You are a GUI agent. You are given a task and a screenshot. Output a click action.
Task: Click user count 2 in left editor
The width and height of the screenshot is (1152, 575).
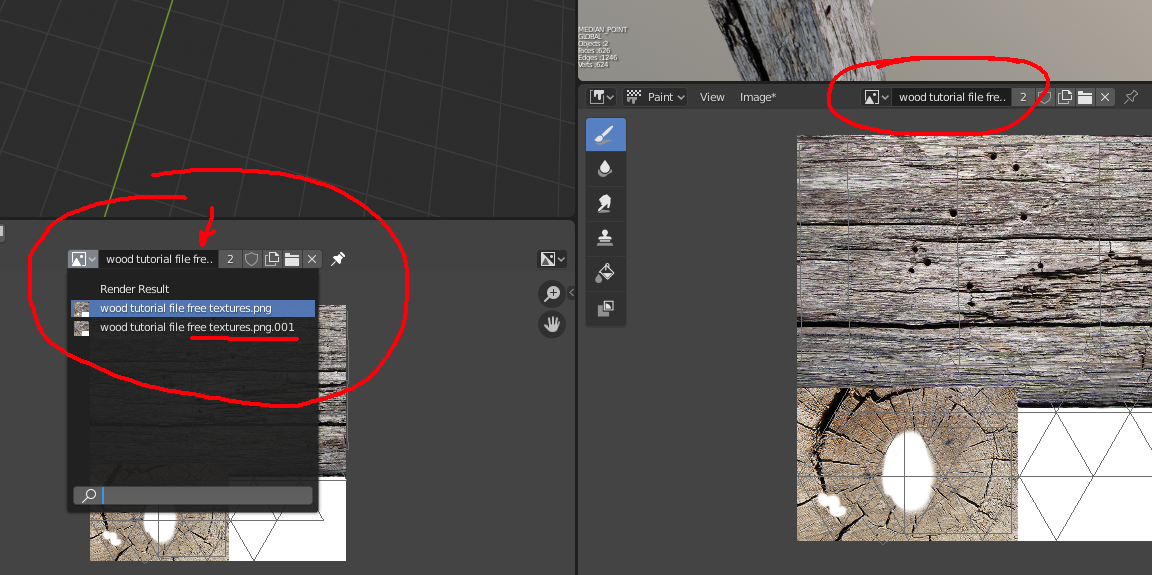(x=230, y=258)
